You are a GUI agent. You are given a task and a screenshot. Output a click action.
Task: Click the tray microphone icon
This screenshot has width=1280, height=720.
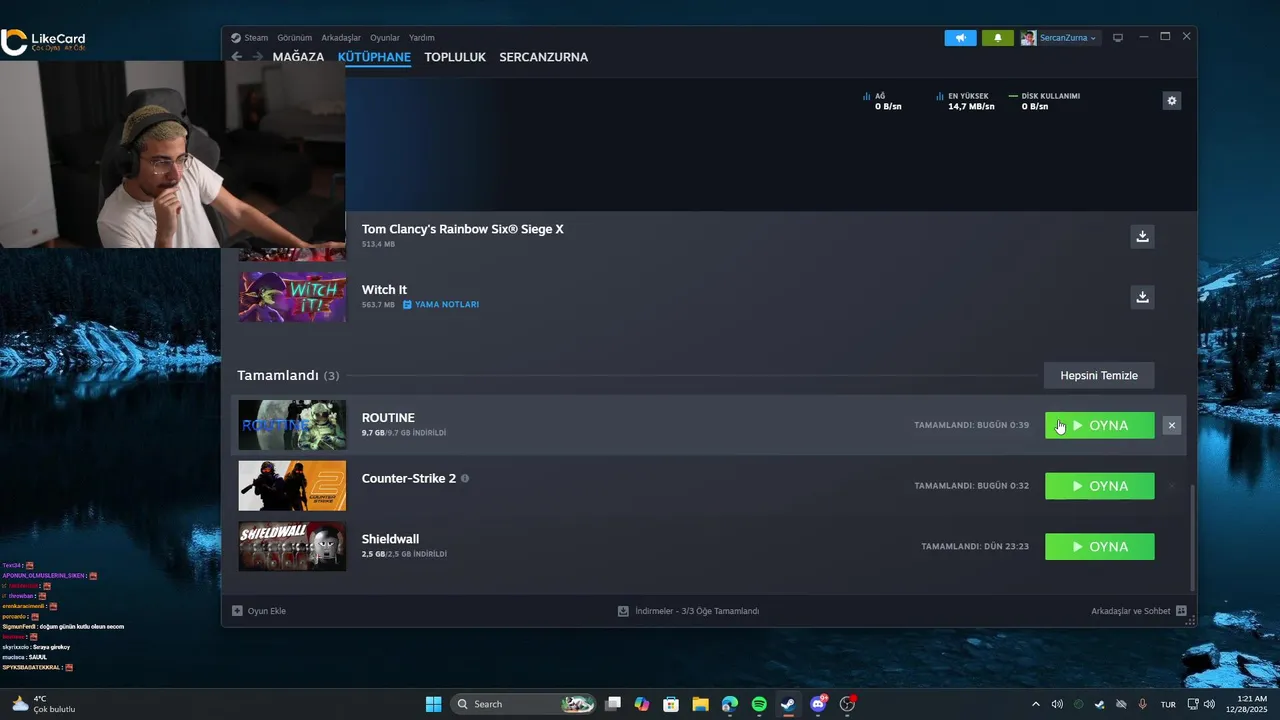point(1143,704)
